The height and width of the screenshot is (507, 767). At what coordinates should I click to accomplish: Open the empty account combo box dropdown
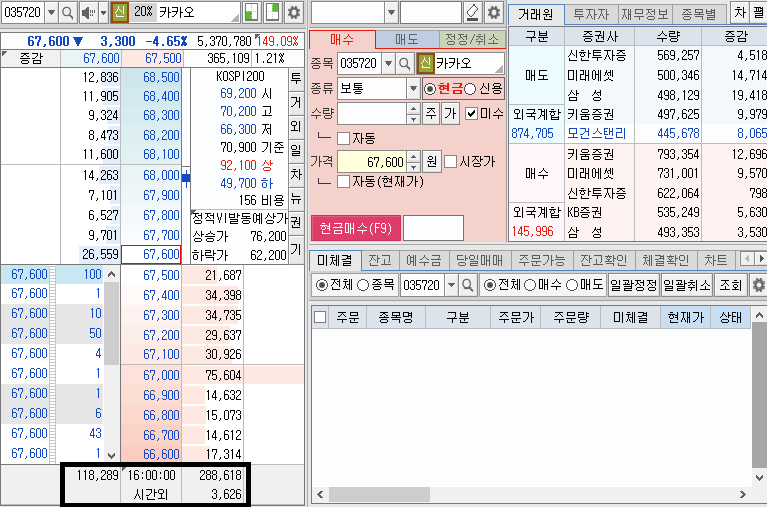(391, 13)
